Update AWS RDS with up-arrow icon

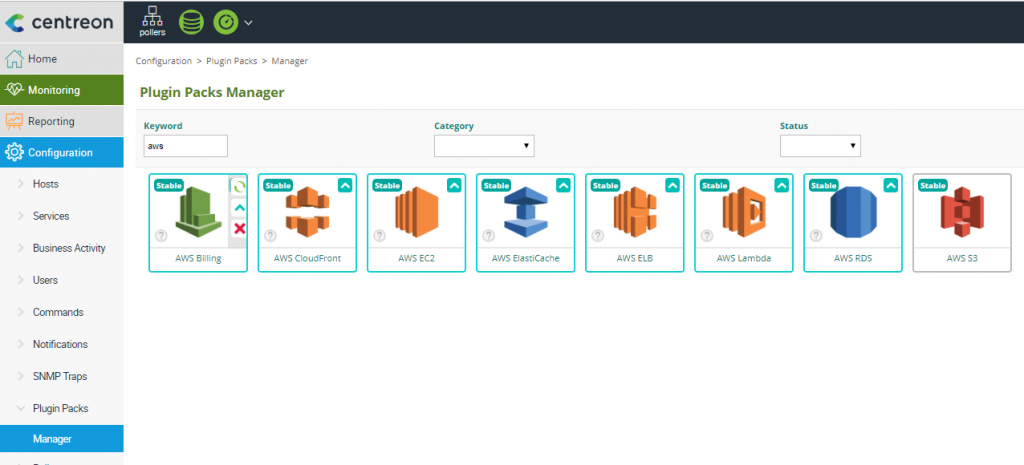tap(891, 185)
